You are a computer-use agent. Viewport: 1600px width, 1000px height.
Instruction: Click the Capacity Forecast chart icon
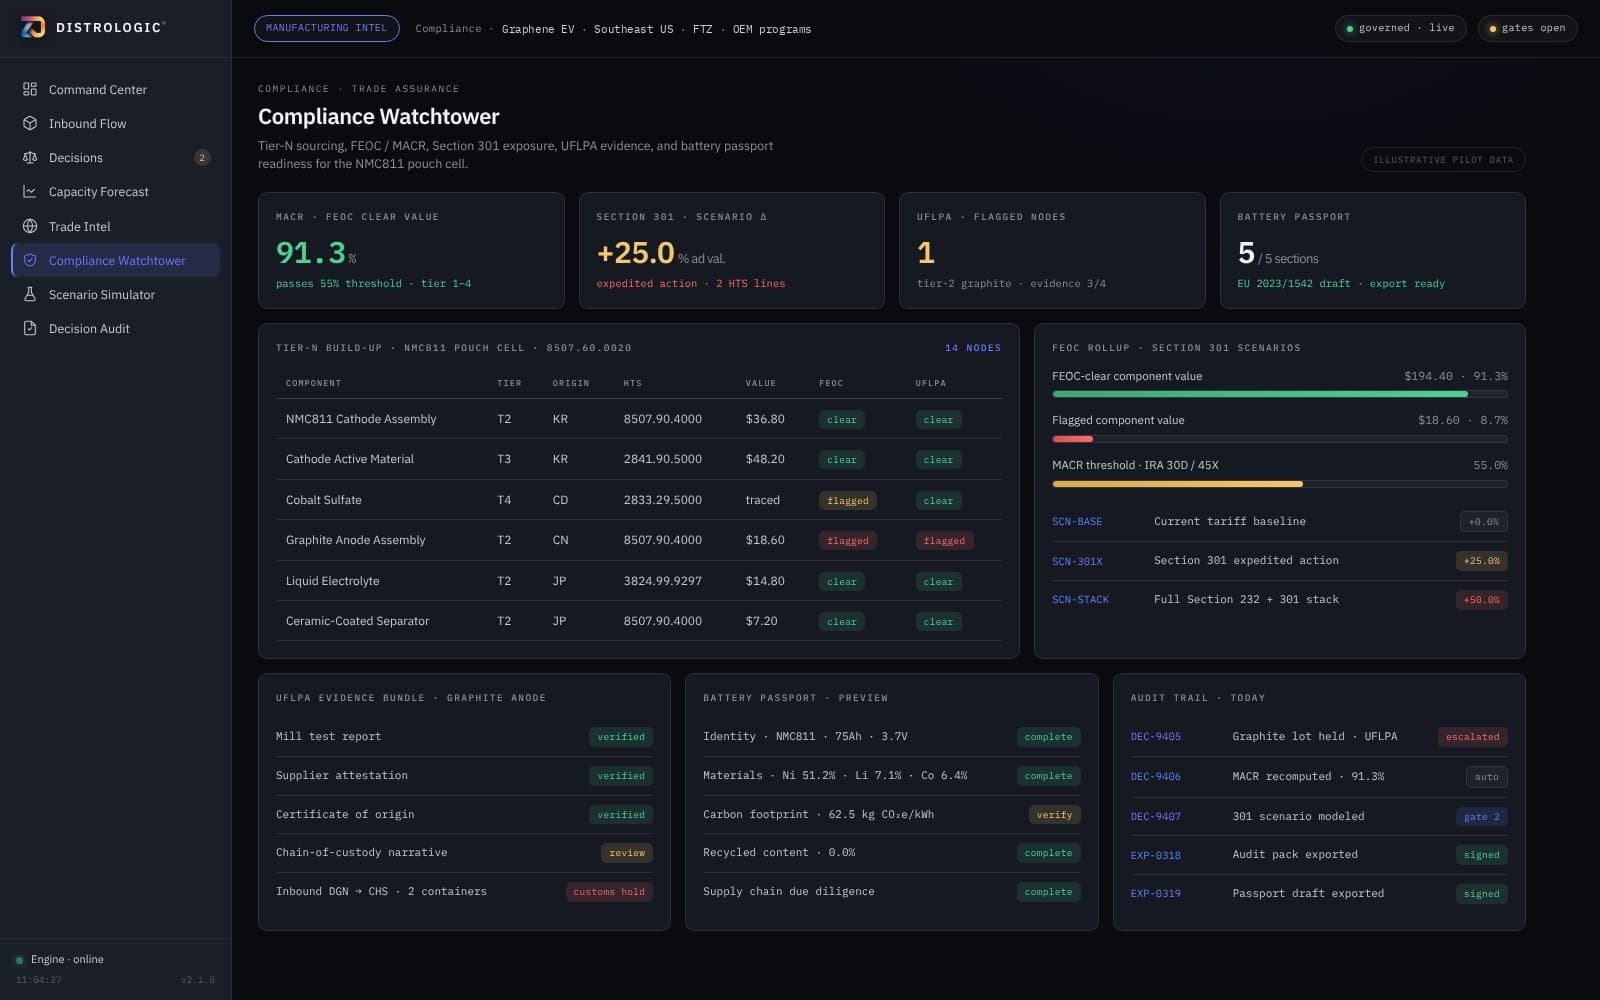(30, 191)
